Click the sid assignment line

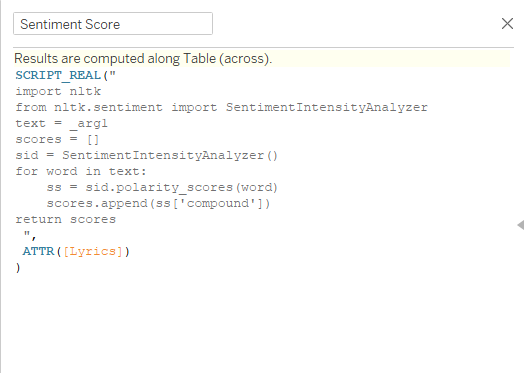147,156
